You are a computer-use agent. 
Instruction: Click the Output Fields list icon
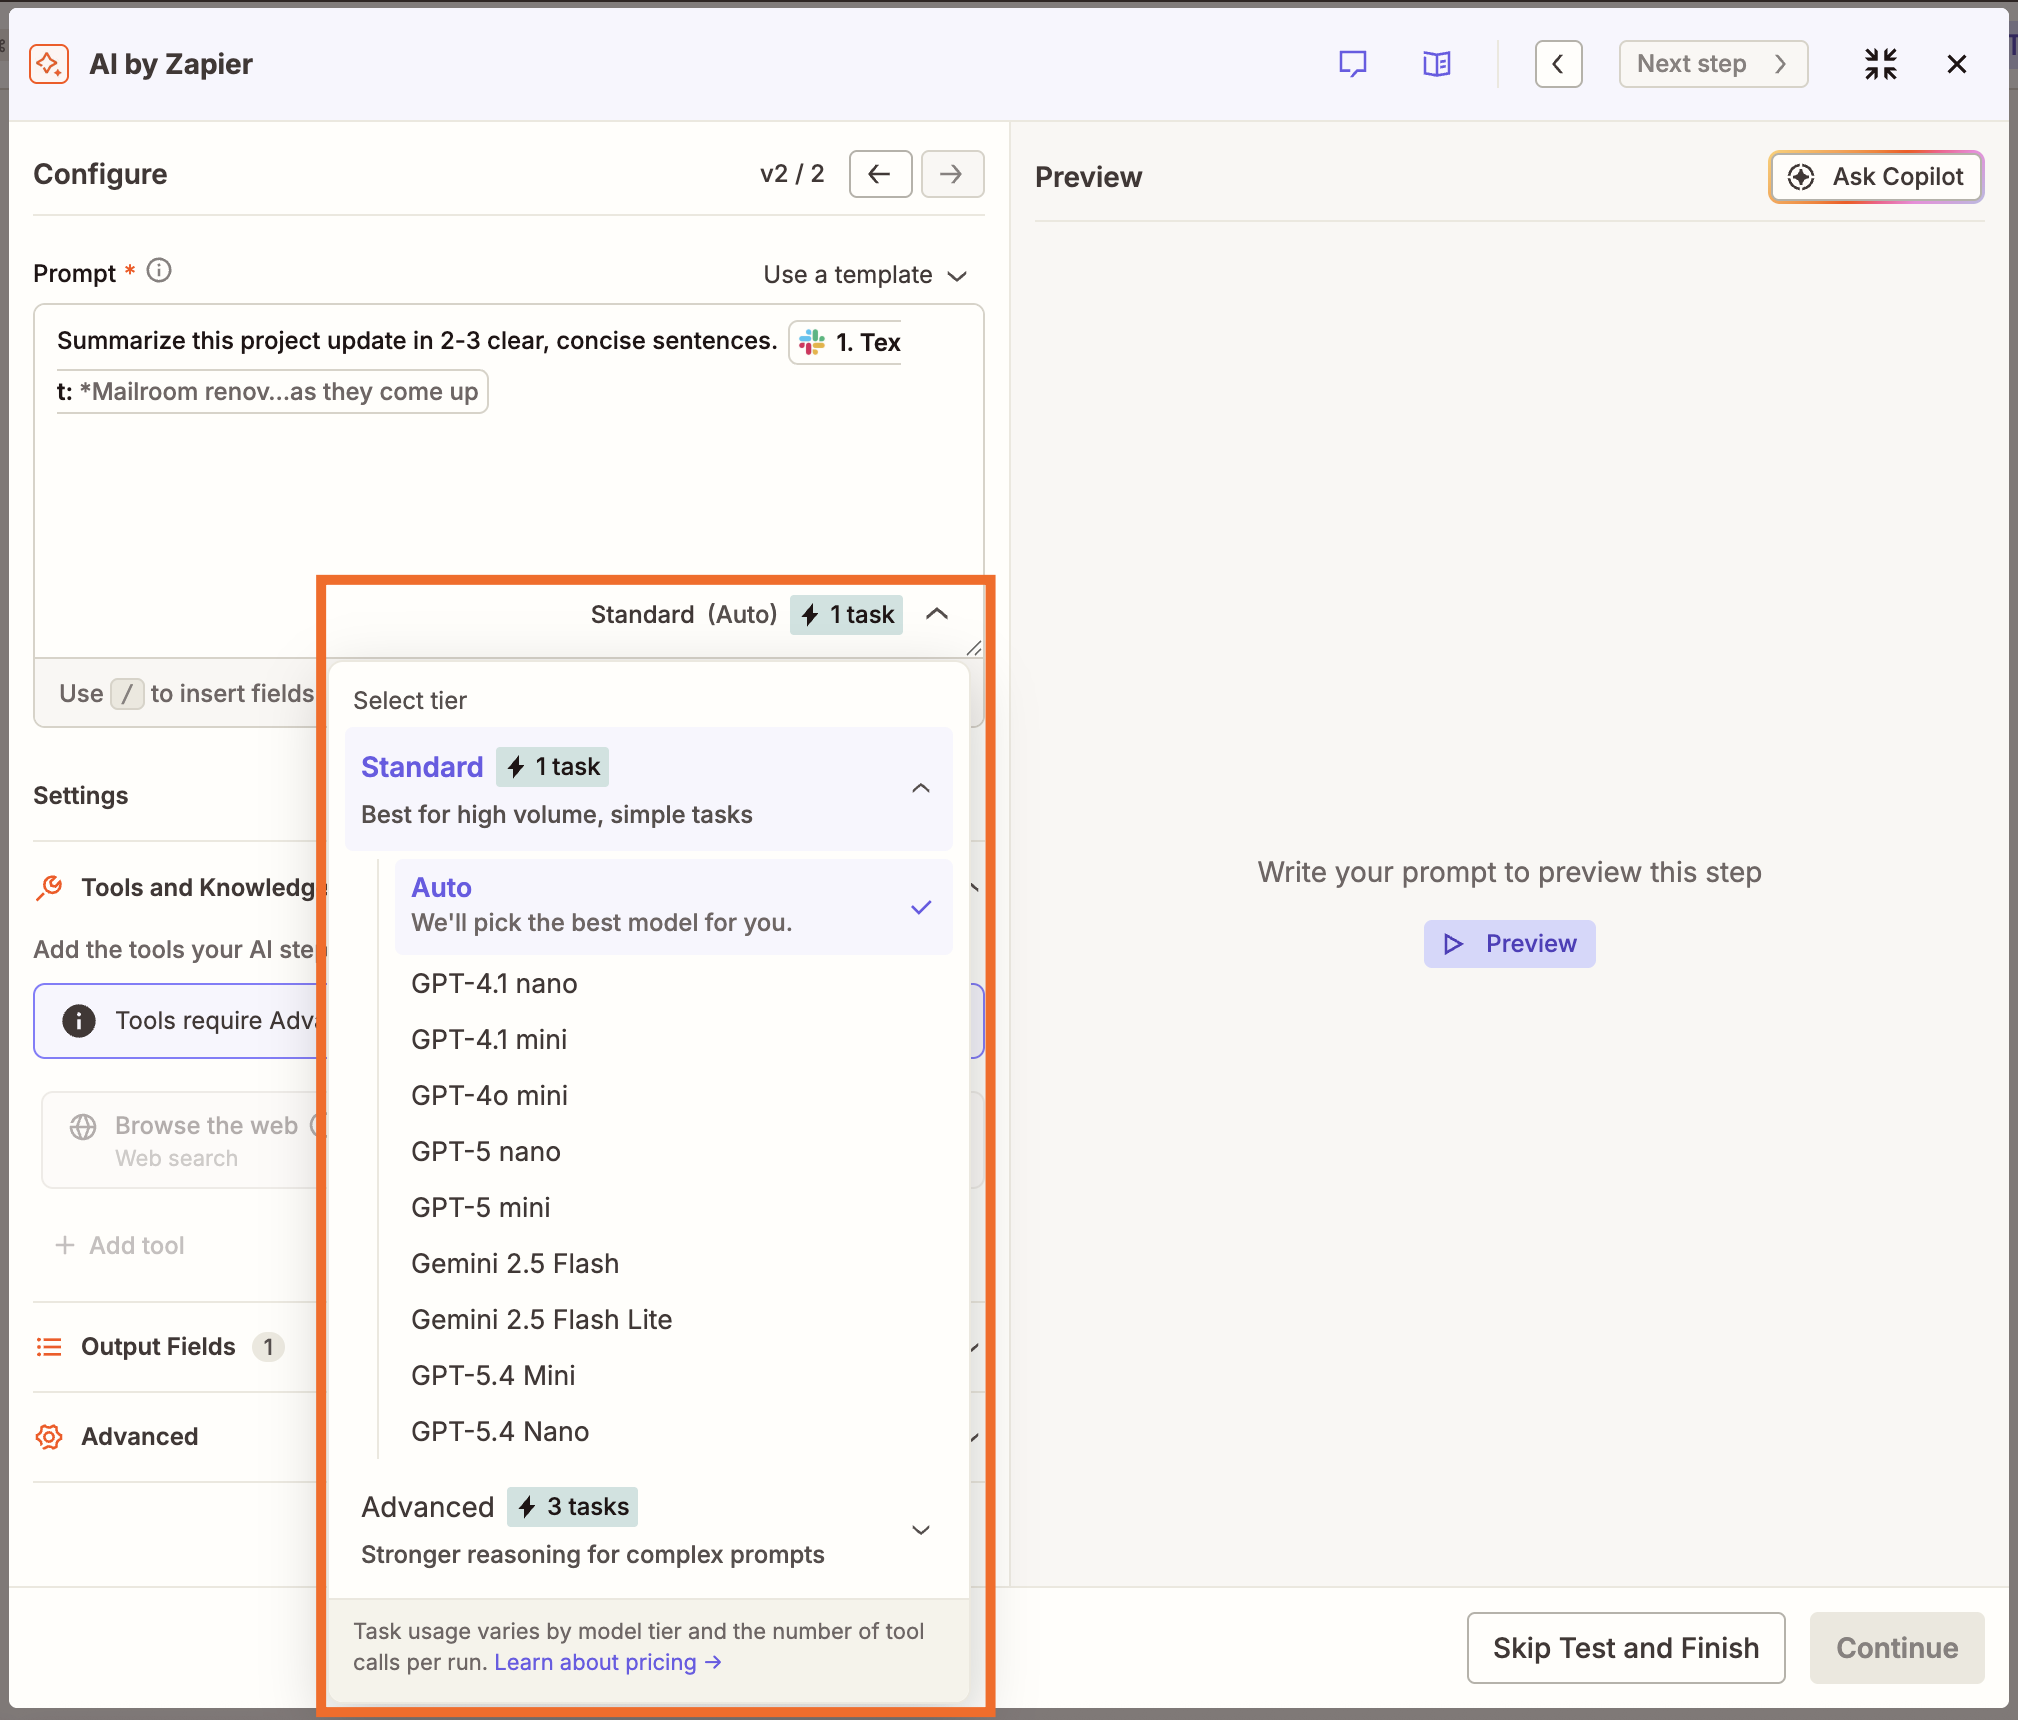pos(49,1347)
